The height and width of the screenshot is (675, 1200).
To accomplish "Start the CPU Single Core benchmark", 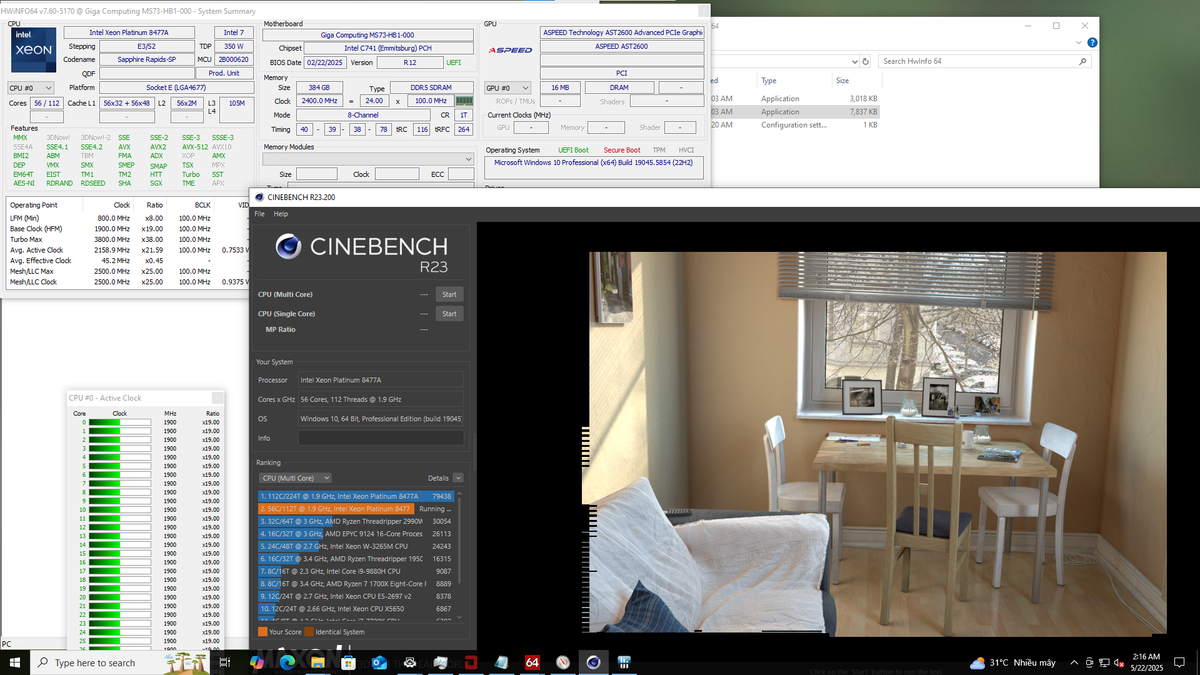I will click(449, 313).
